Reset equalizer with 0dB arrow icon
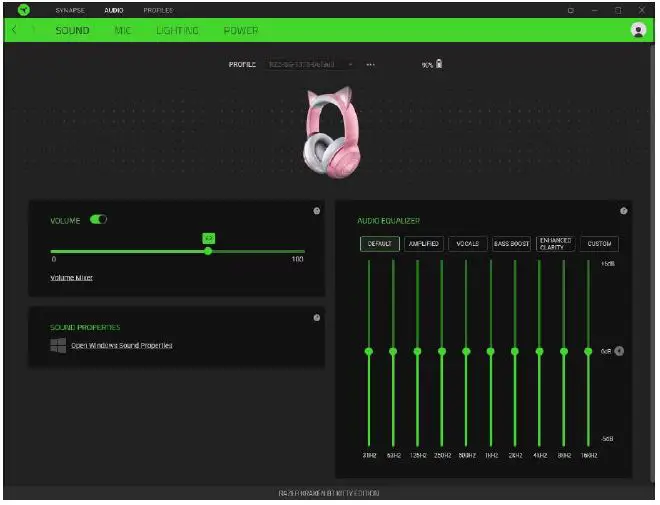660x505 pixels. 619,351
